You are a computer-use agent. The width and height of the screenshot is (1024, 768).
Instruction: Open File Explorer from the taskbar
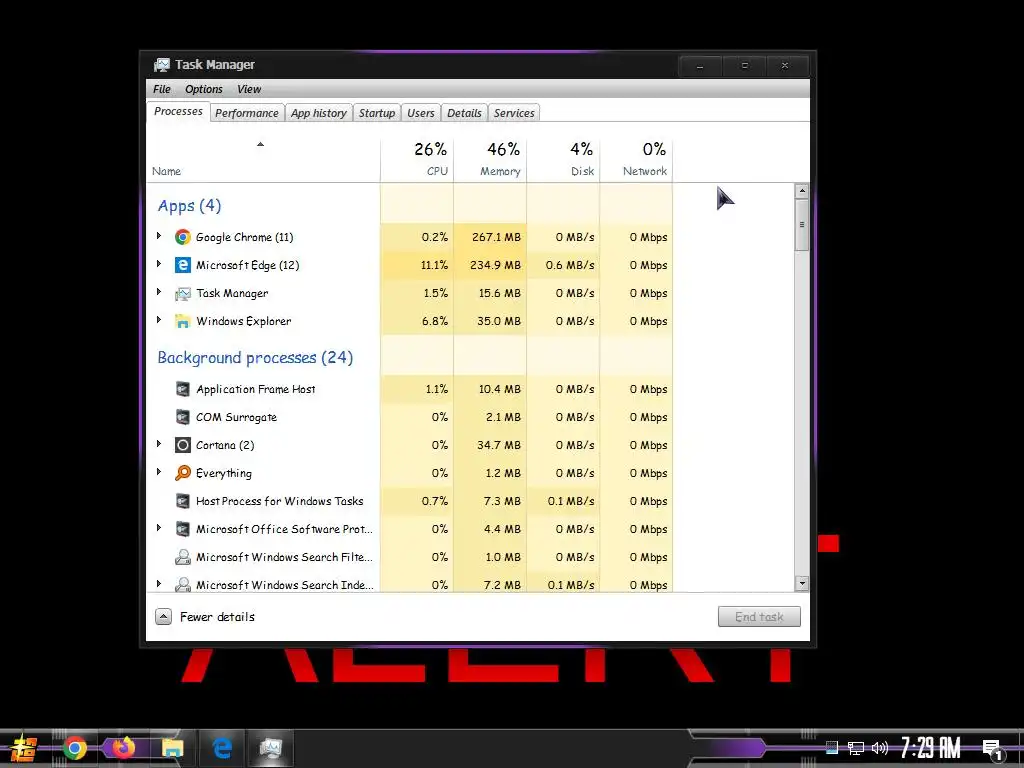[172, 748]
